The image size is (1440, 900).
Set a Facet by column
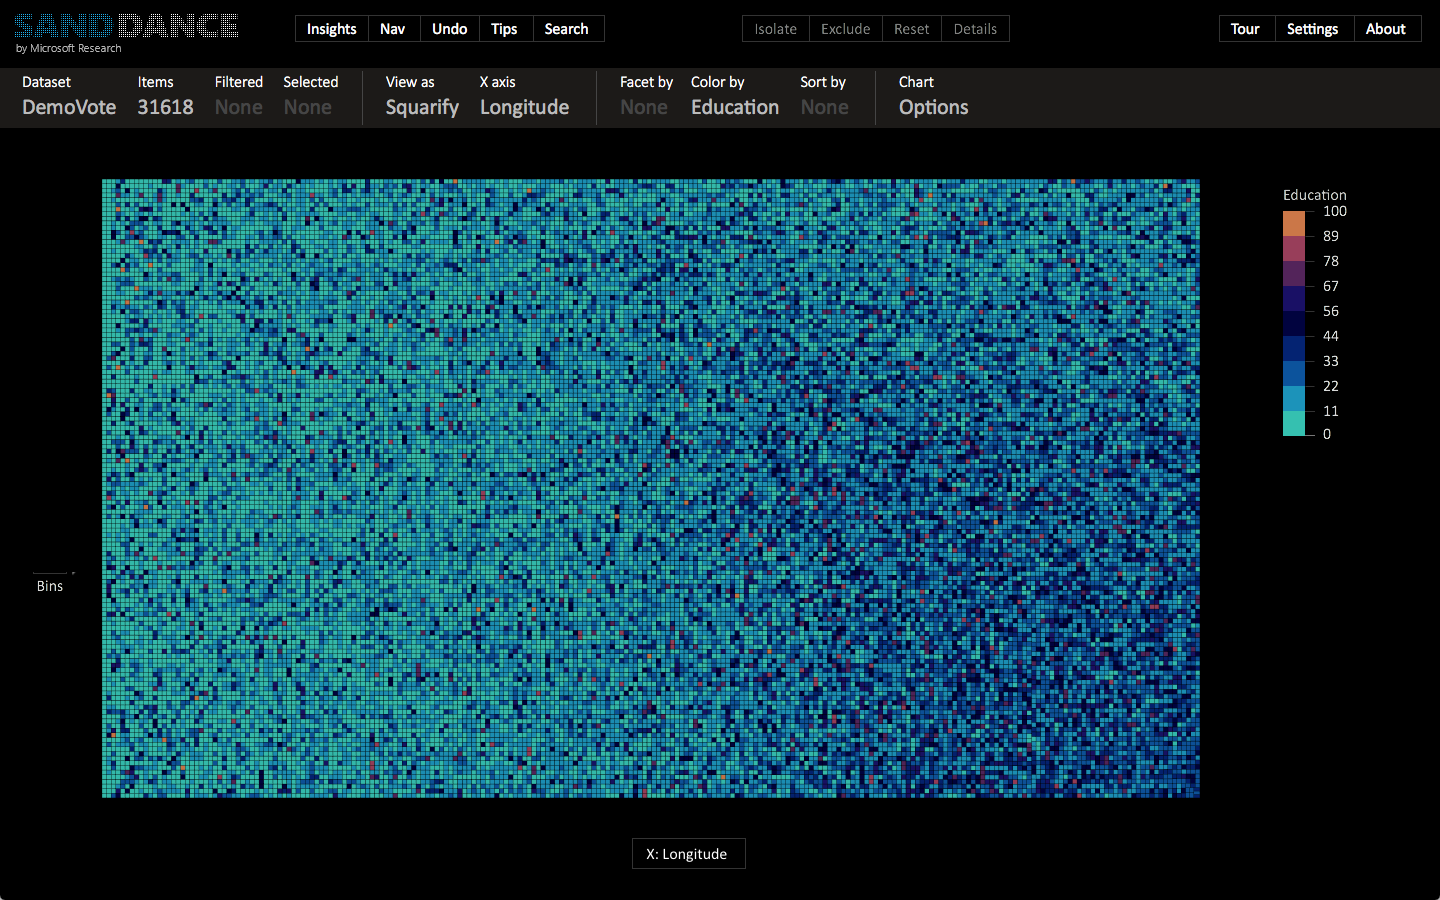tap(644, 107)
